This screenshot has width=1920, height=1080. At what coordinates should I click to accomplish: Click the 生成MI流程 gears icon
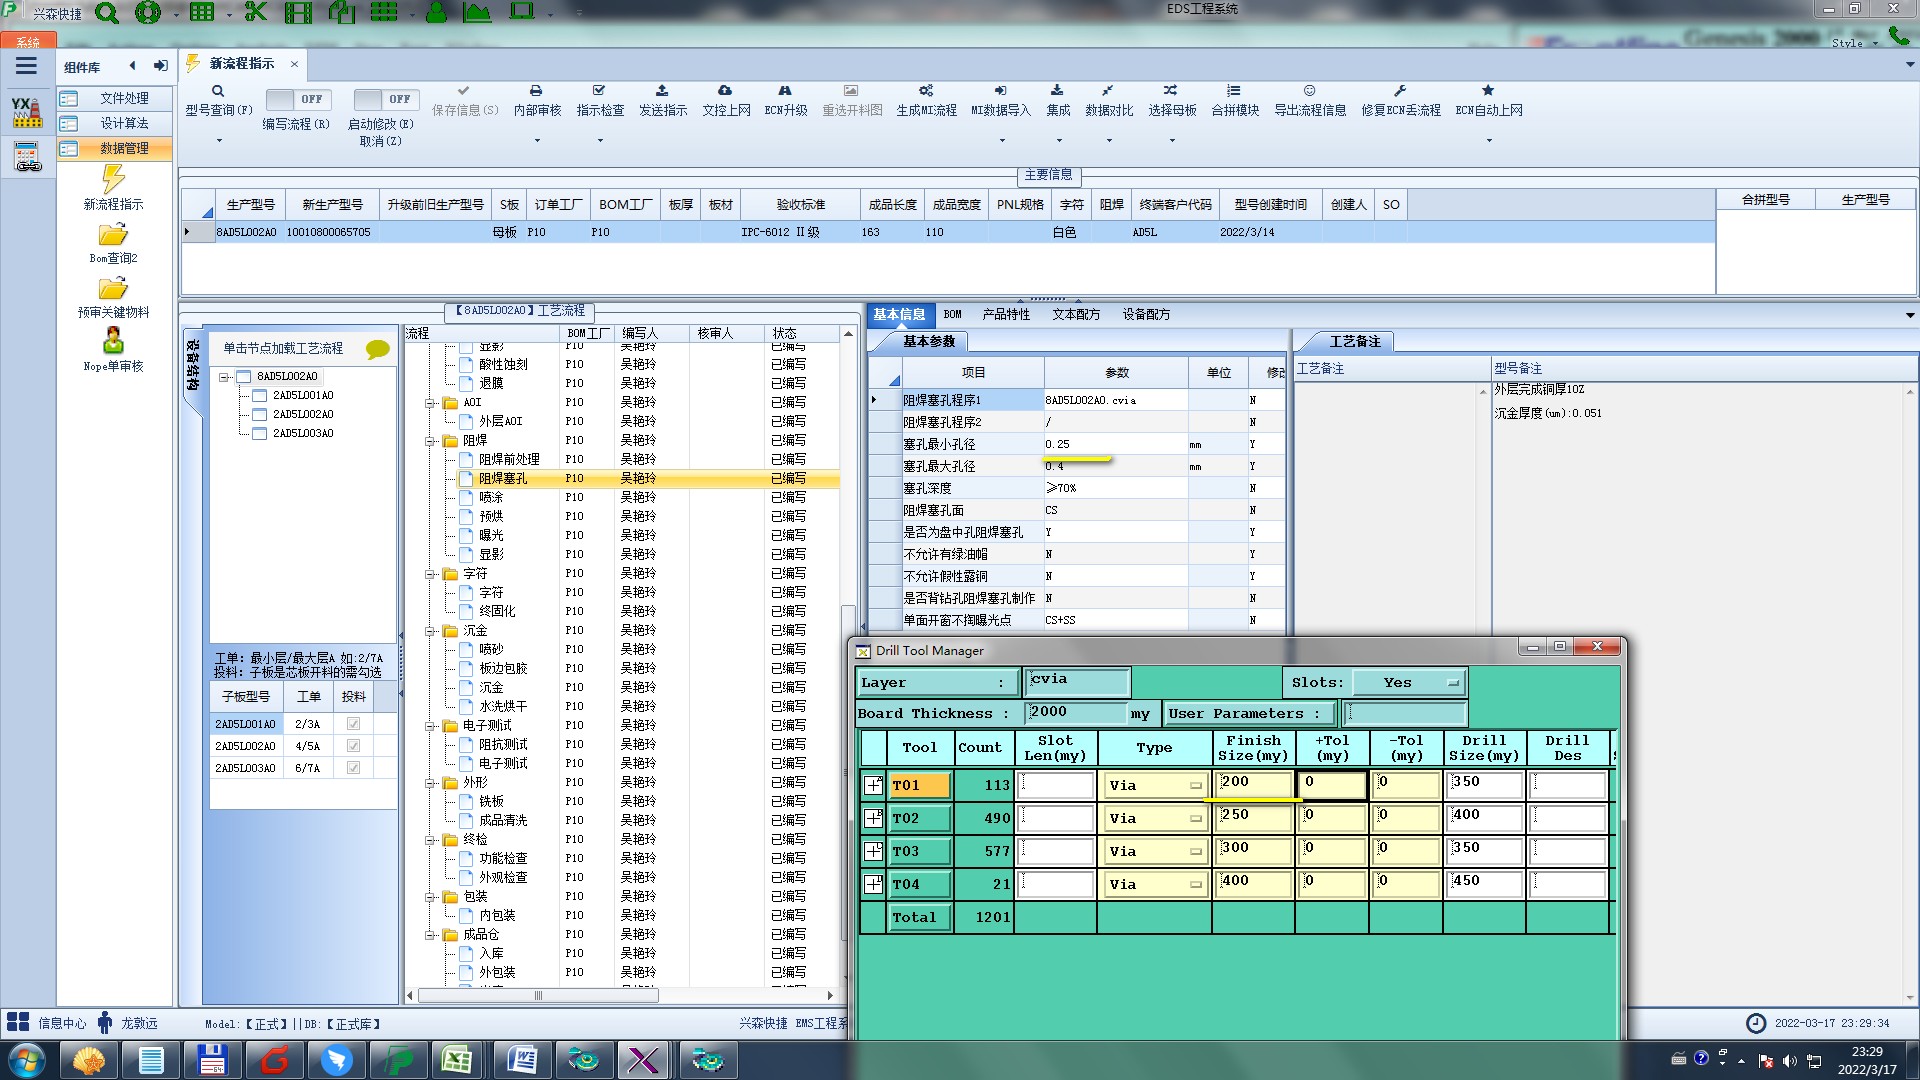coord(926,91)
